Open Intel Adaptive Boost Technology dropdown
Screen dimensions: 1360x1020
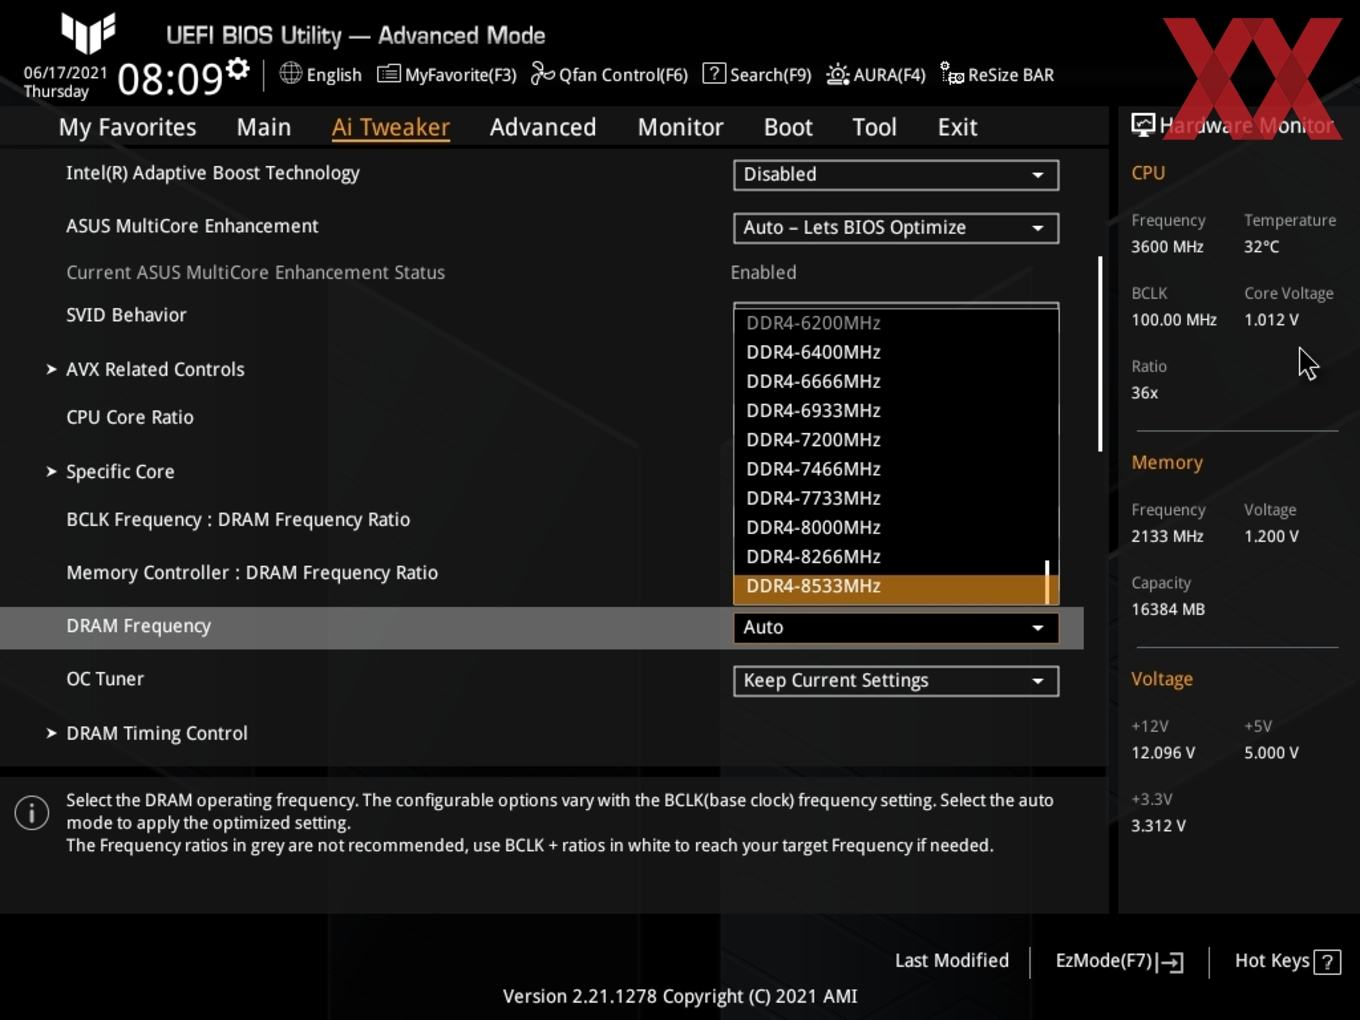coord(896,175)
